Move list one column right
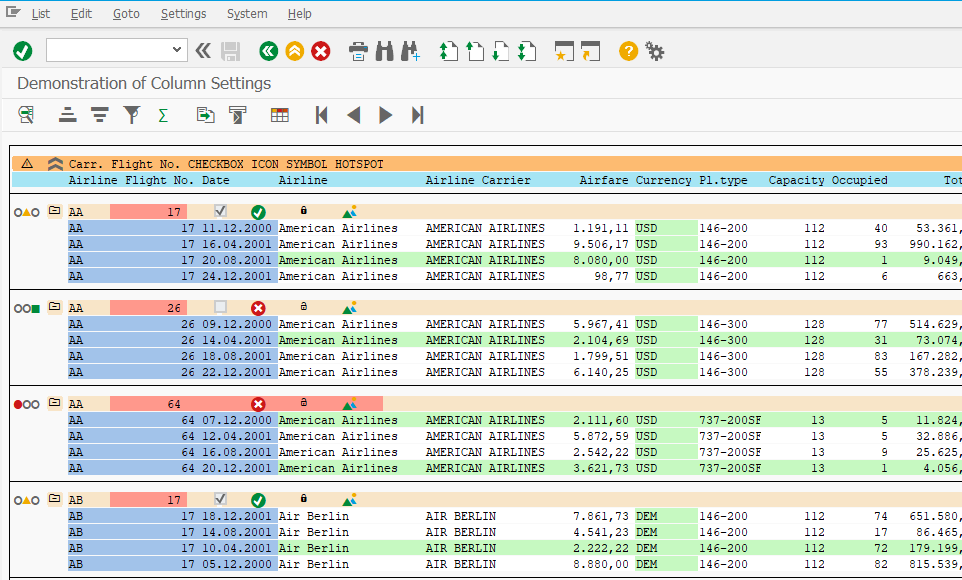Viewport: 962px width, 580px height. [385, 115]
